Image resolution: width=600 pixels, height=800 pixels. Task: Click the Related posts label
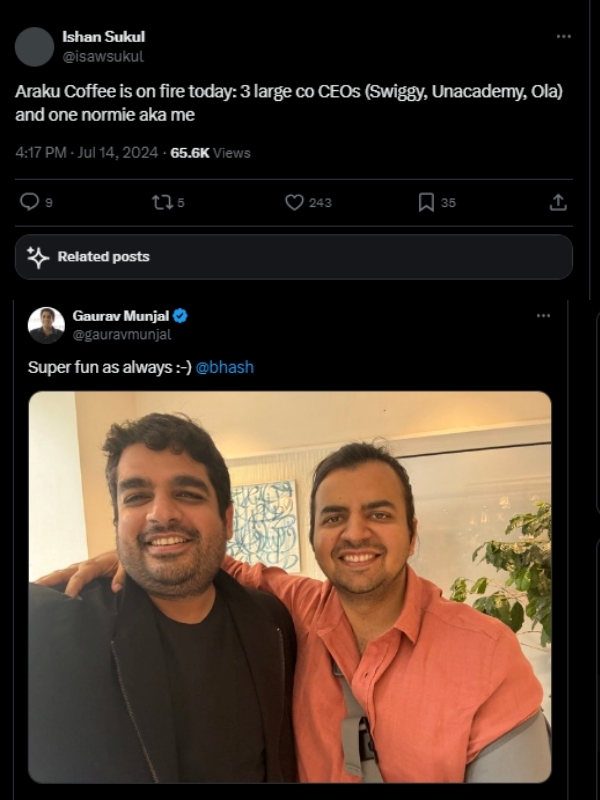tap(104, 257)
